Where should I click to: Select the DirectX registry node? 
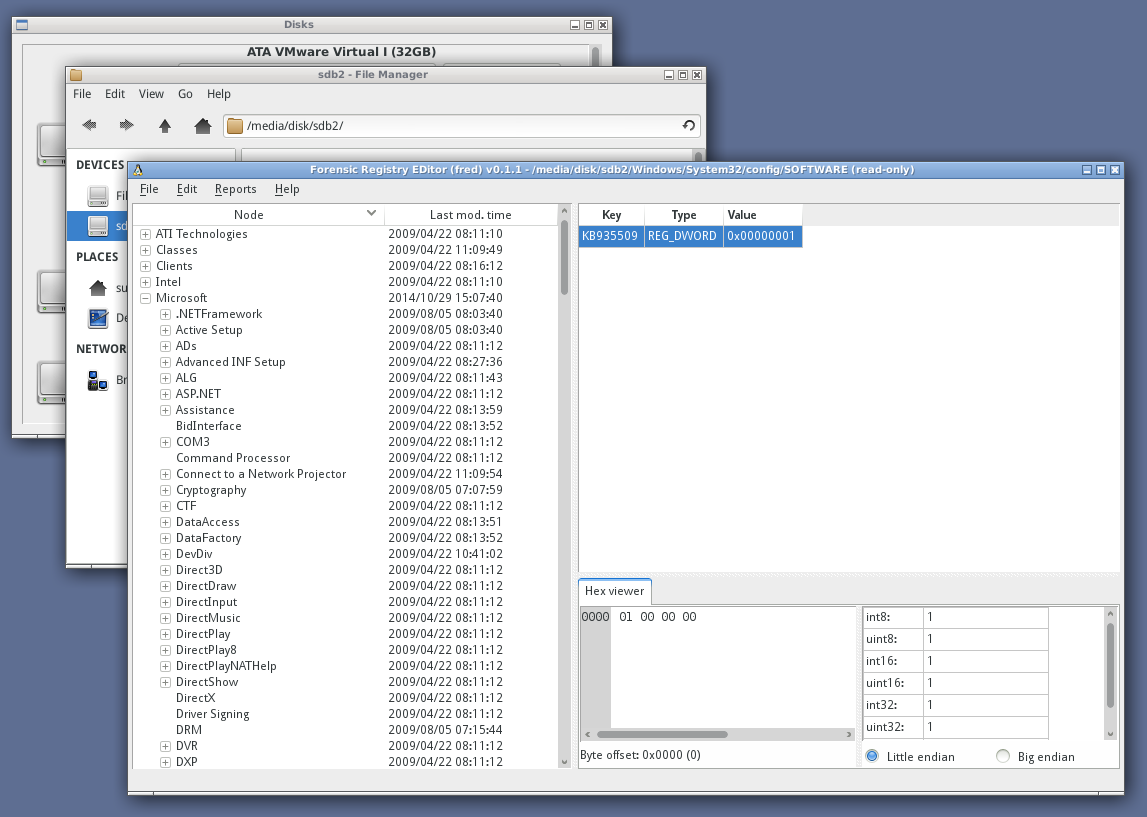pos(195,698)
